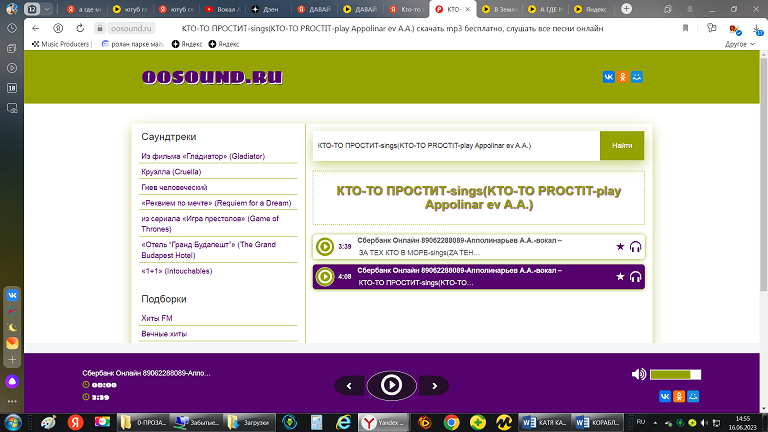The width and height of the screenshot is (768, 432).
Task: Mute the player with speaker icon
Action: [639, 375]
